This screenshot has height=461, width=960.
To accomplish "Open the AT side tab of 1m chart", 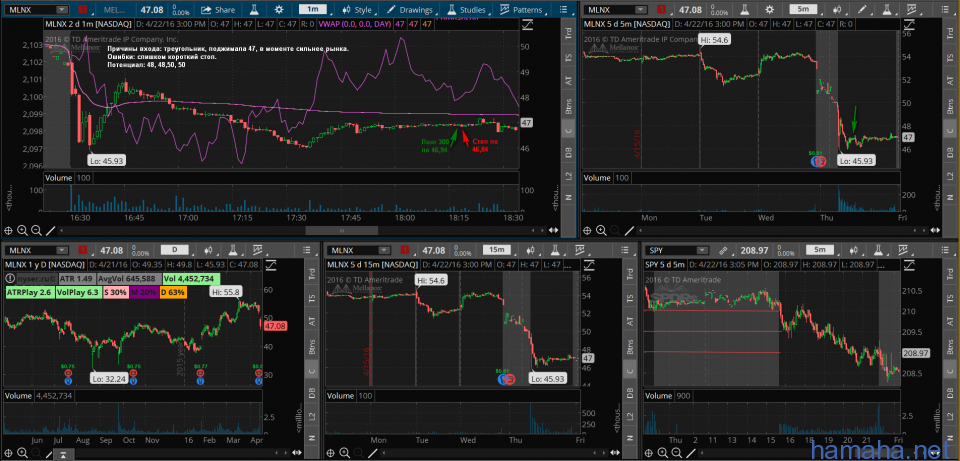I will click(x=569, y=80).
